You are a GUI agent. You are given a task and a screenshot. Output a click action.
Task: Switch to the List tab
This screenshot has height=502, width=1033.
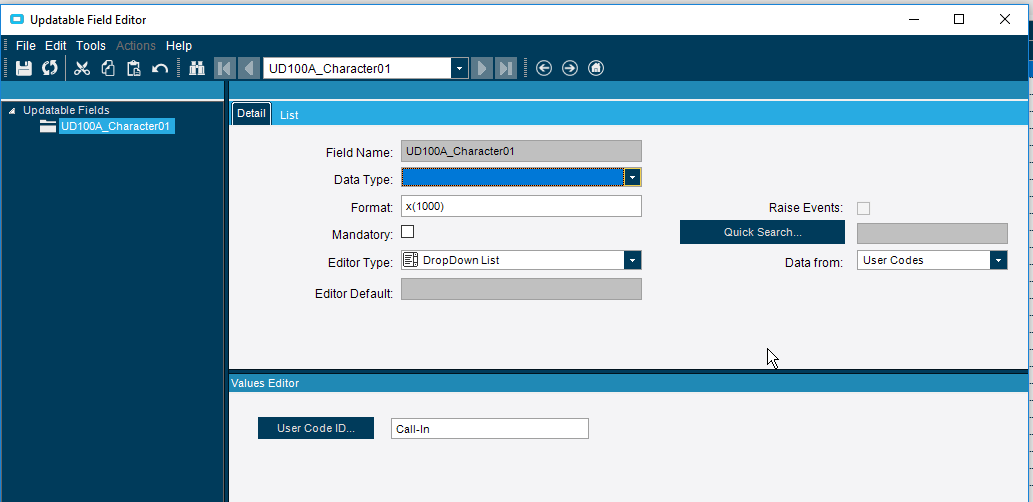click(x=289, y=115)
